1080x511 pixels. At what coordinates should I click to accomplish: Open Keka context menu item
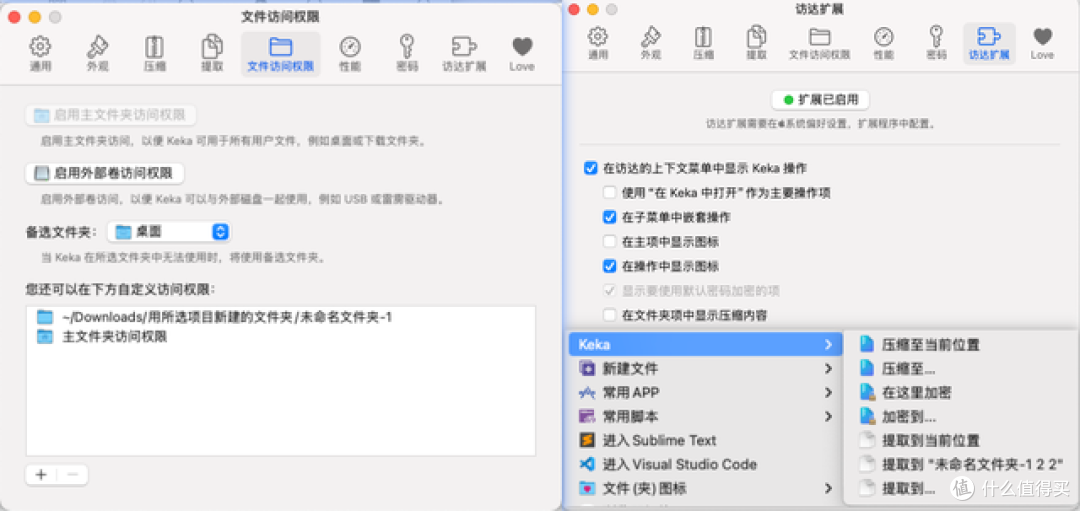click(705, 344)
